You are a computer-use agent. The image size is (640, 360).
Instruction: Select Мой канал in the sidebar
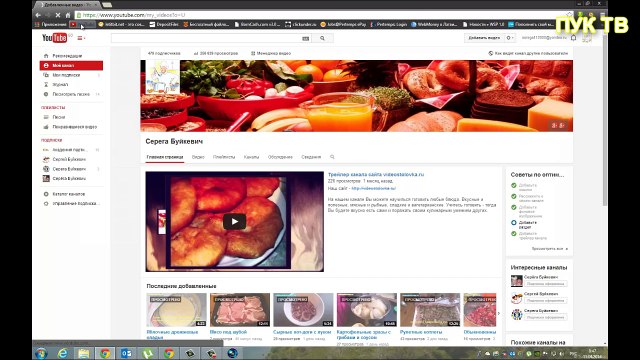tap(71, 65)
